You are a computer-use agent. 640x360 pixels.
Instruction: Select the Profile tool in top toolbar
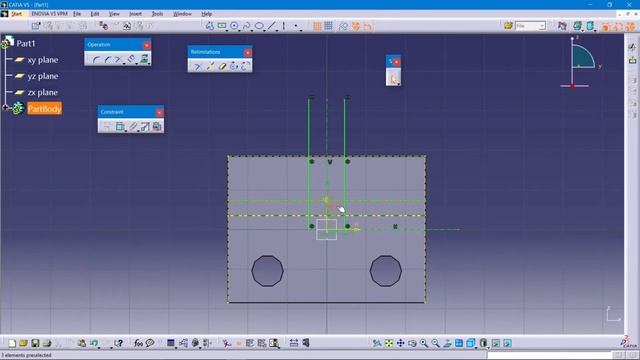pos(209,26)
